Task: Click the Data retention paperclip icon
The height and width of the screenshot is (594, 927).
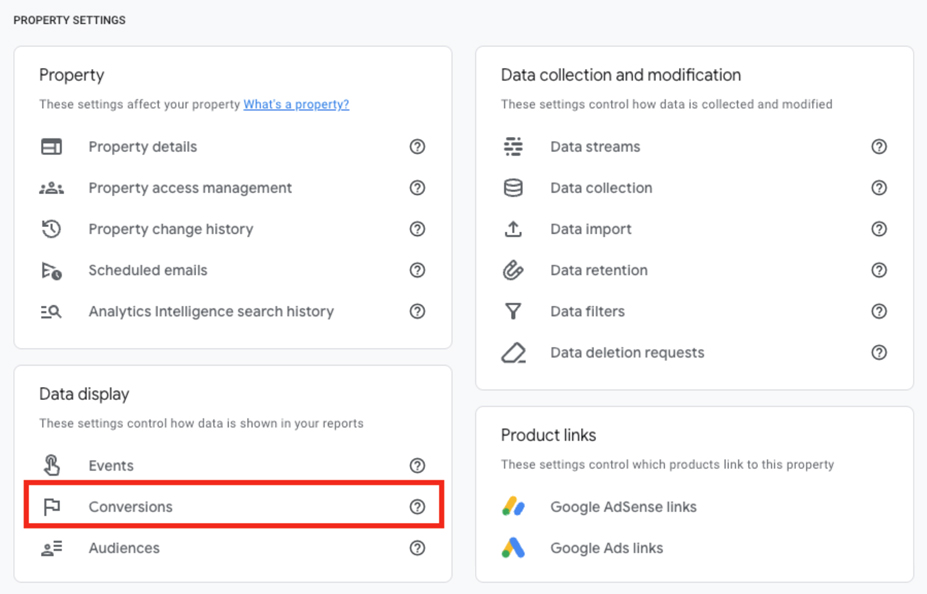Action: [513, 270]
